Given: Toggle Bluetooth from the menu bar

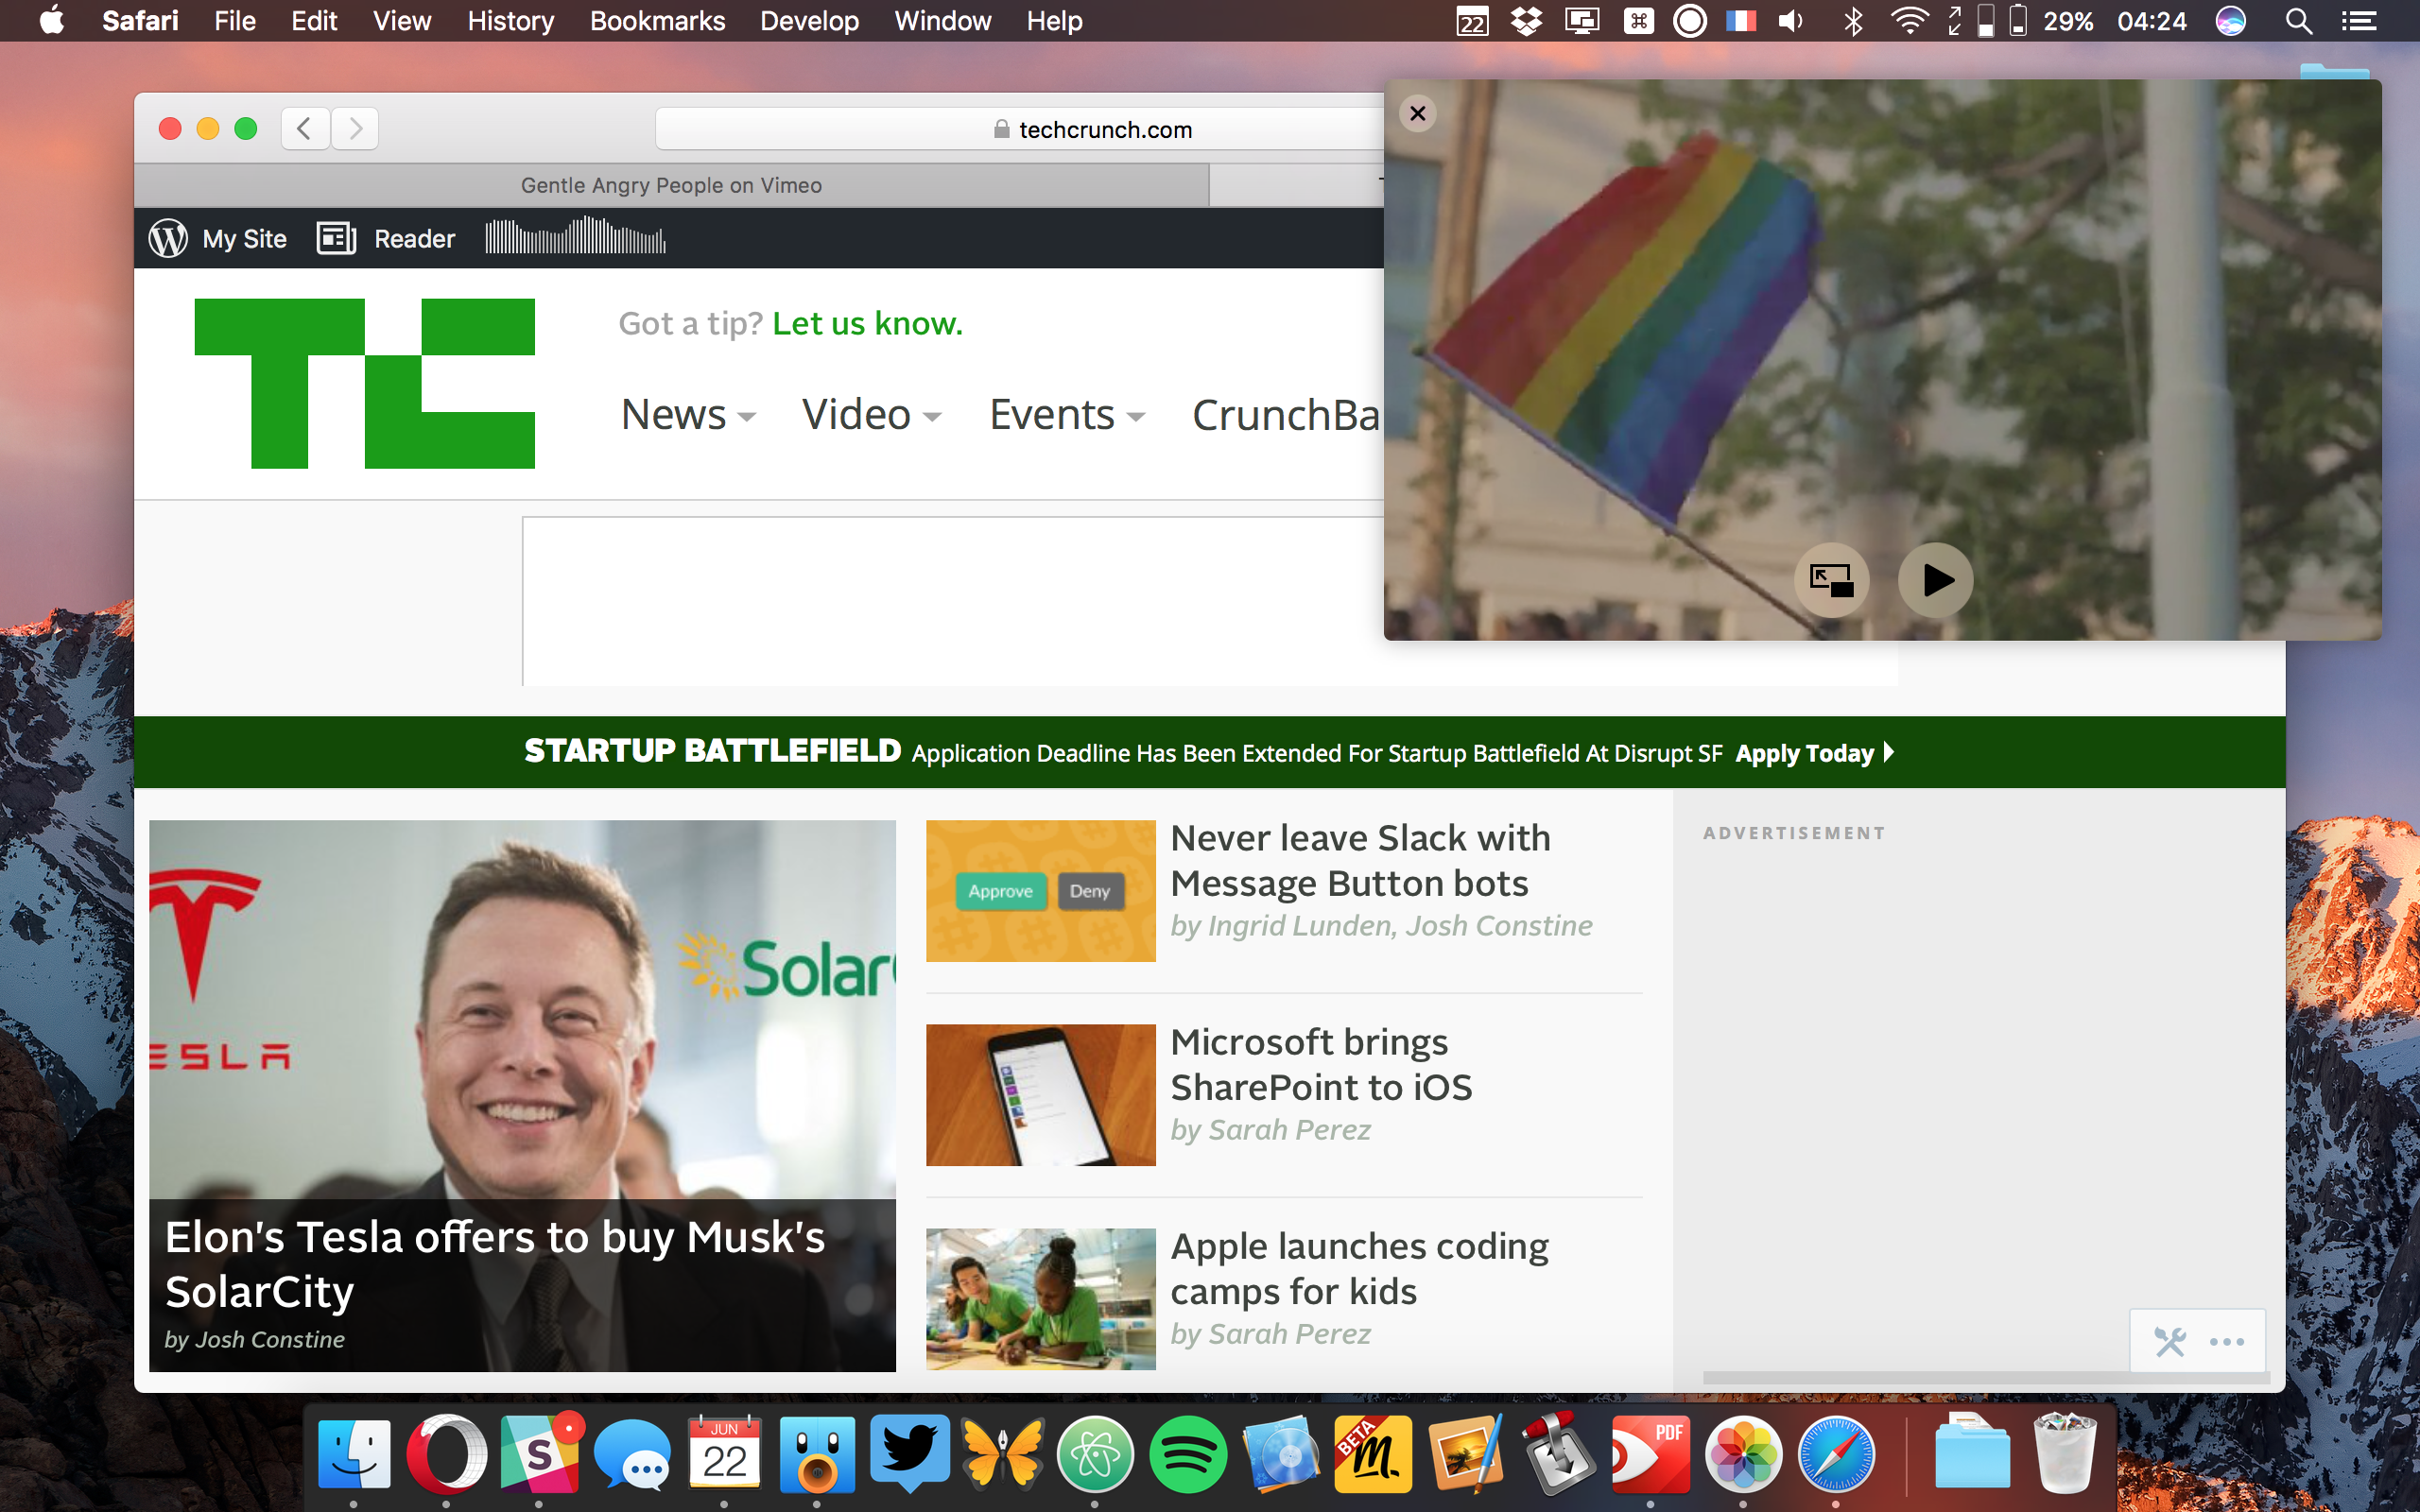Looking at the screenshot, I should click(x=1853, y=21).
